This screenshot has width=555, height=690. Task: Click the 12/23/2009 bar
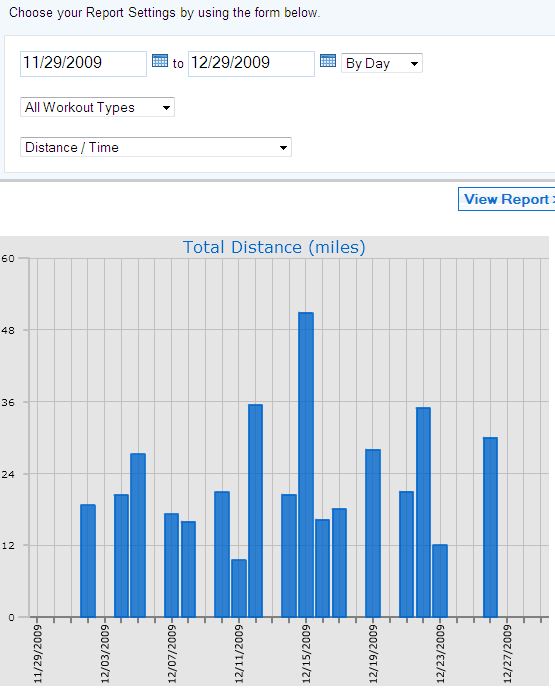(x=440, y=581)
